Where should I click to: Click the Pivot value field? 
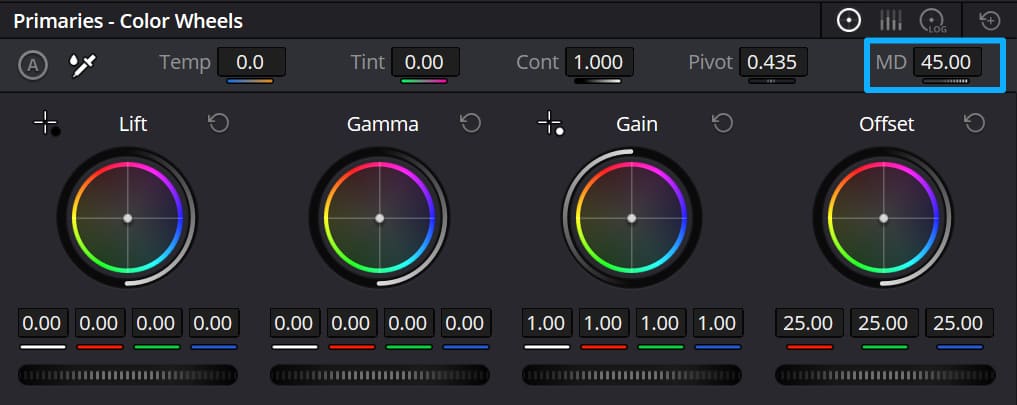point(773,62)
